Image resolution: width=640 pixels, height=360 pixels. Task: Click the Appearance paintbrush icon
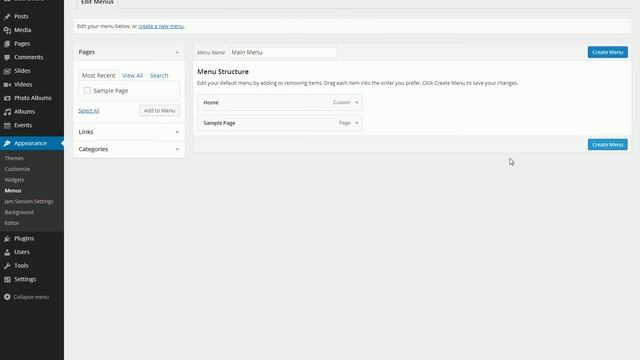coord(7,143)
